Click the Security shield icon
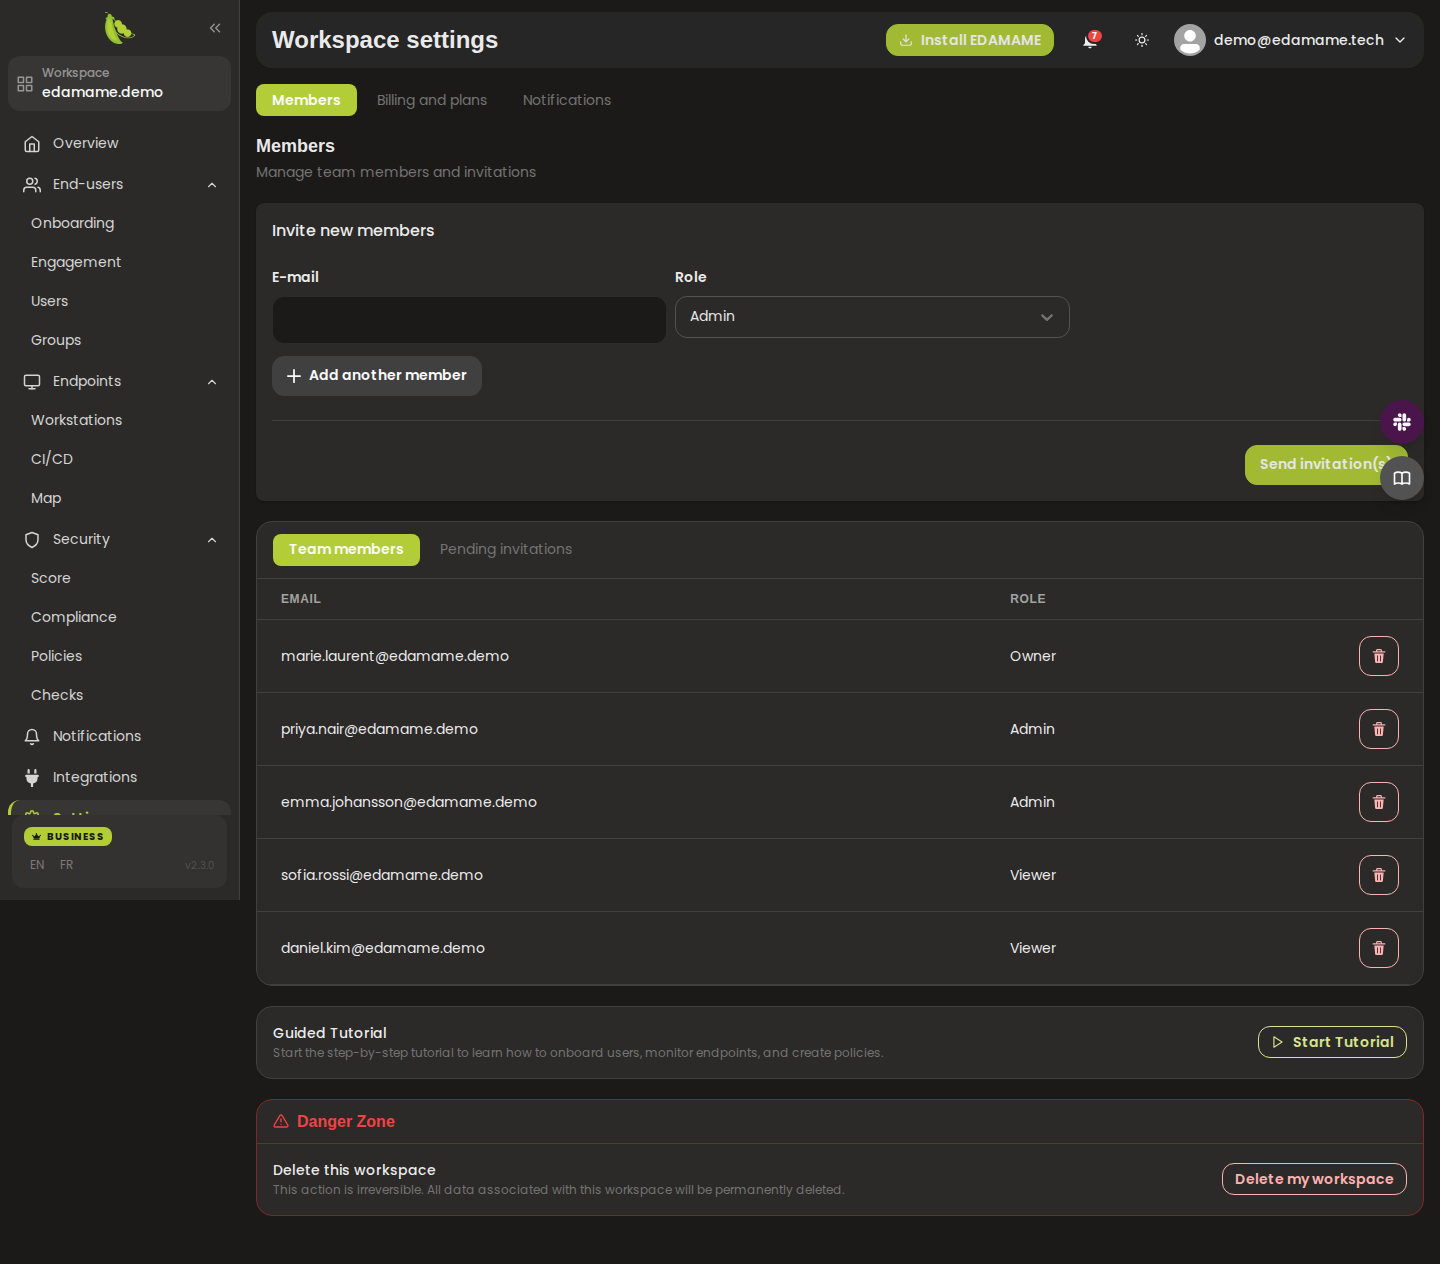 click(32, 540)
